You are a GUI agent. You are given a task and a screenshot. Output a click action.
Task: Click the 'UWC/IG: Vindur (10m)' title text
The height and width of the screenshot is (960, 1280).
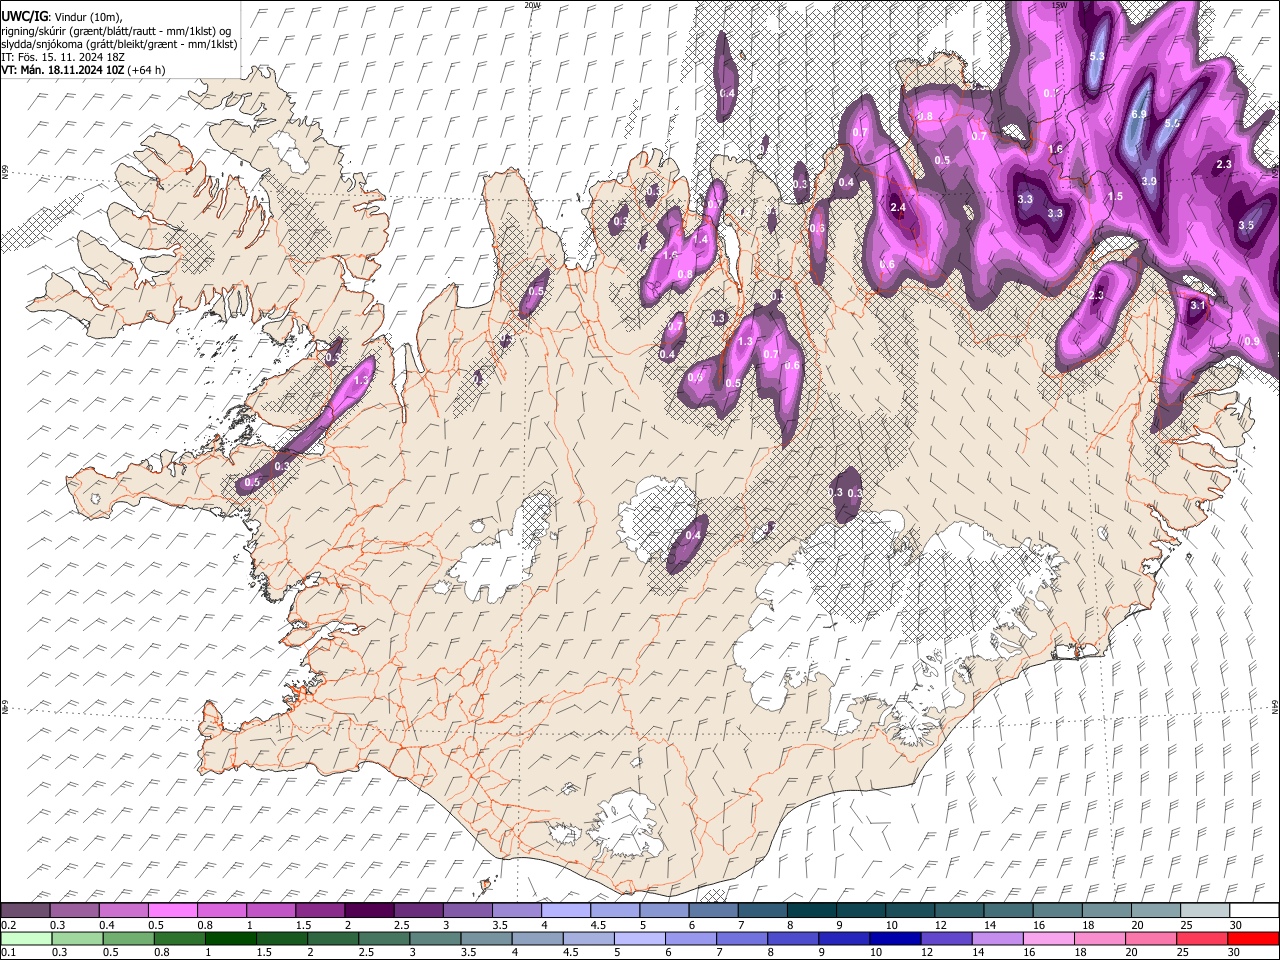click(62, 16)
